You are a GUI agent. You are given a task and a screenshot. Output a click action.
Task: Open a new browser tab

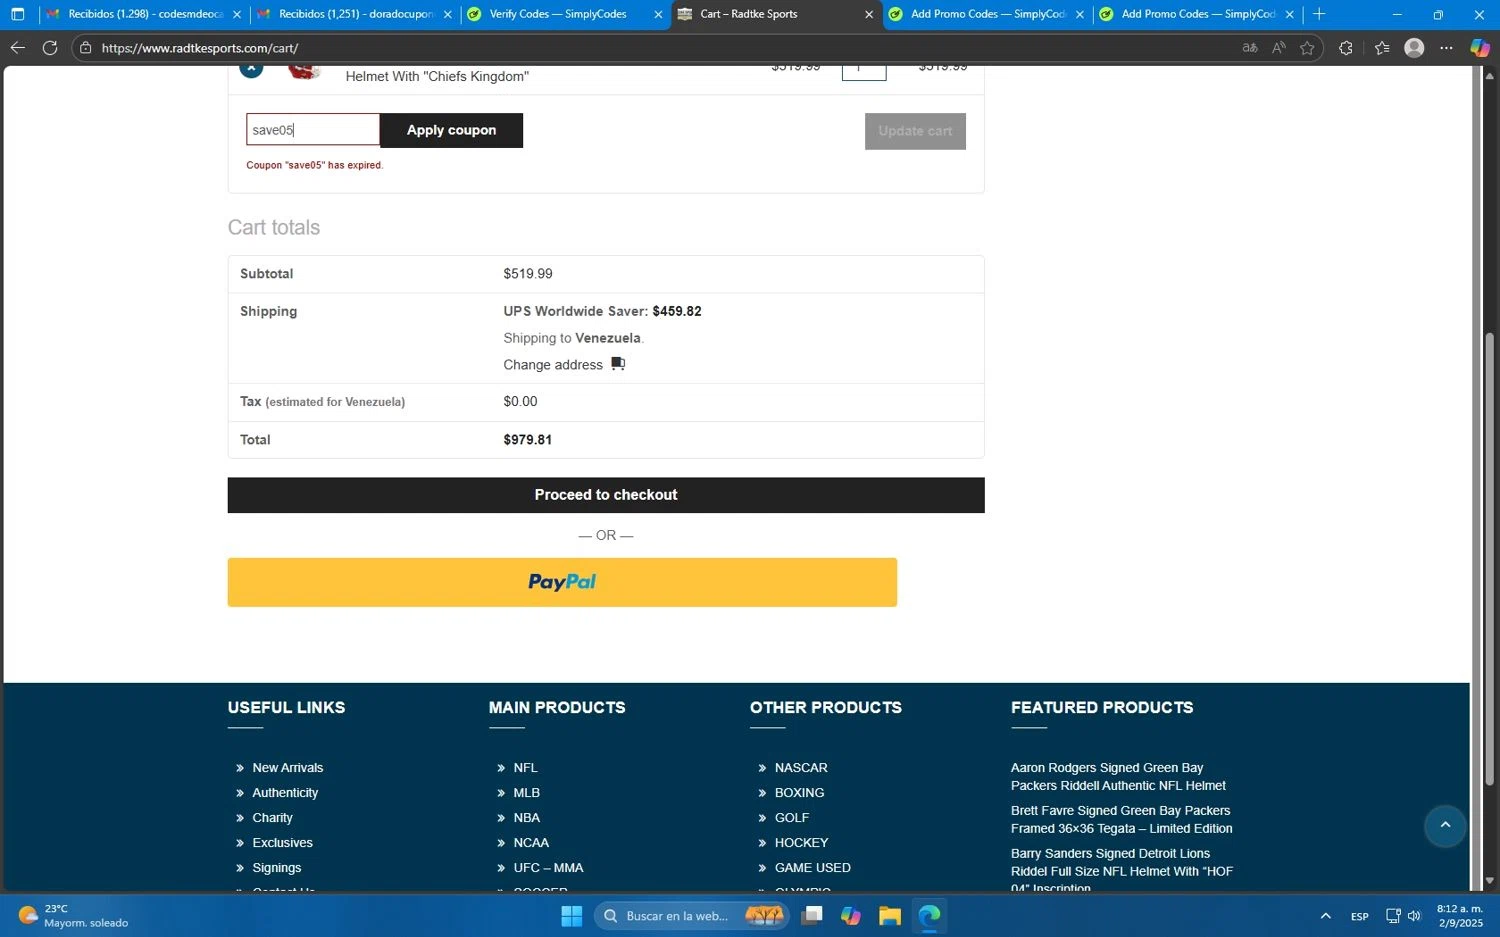(1319, 14)
